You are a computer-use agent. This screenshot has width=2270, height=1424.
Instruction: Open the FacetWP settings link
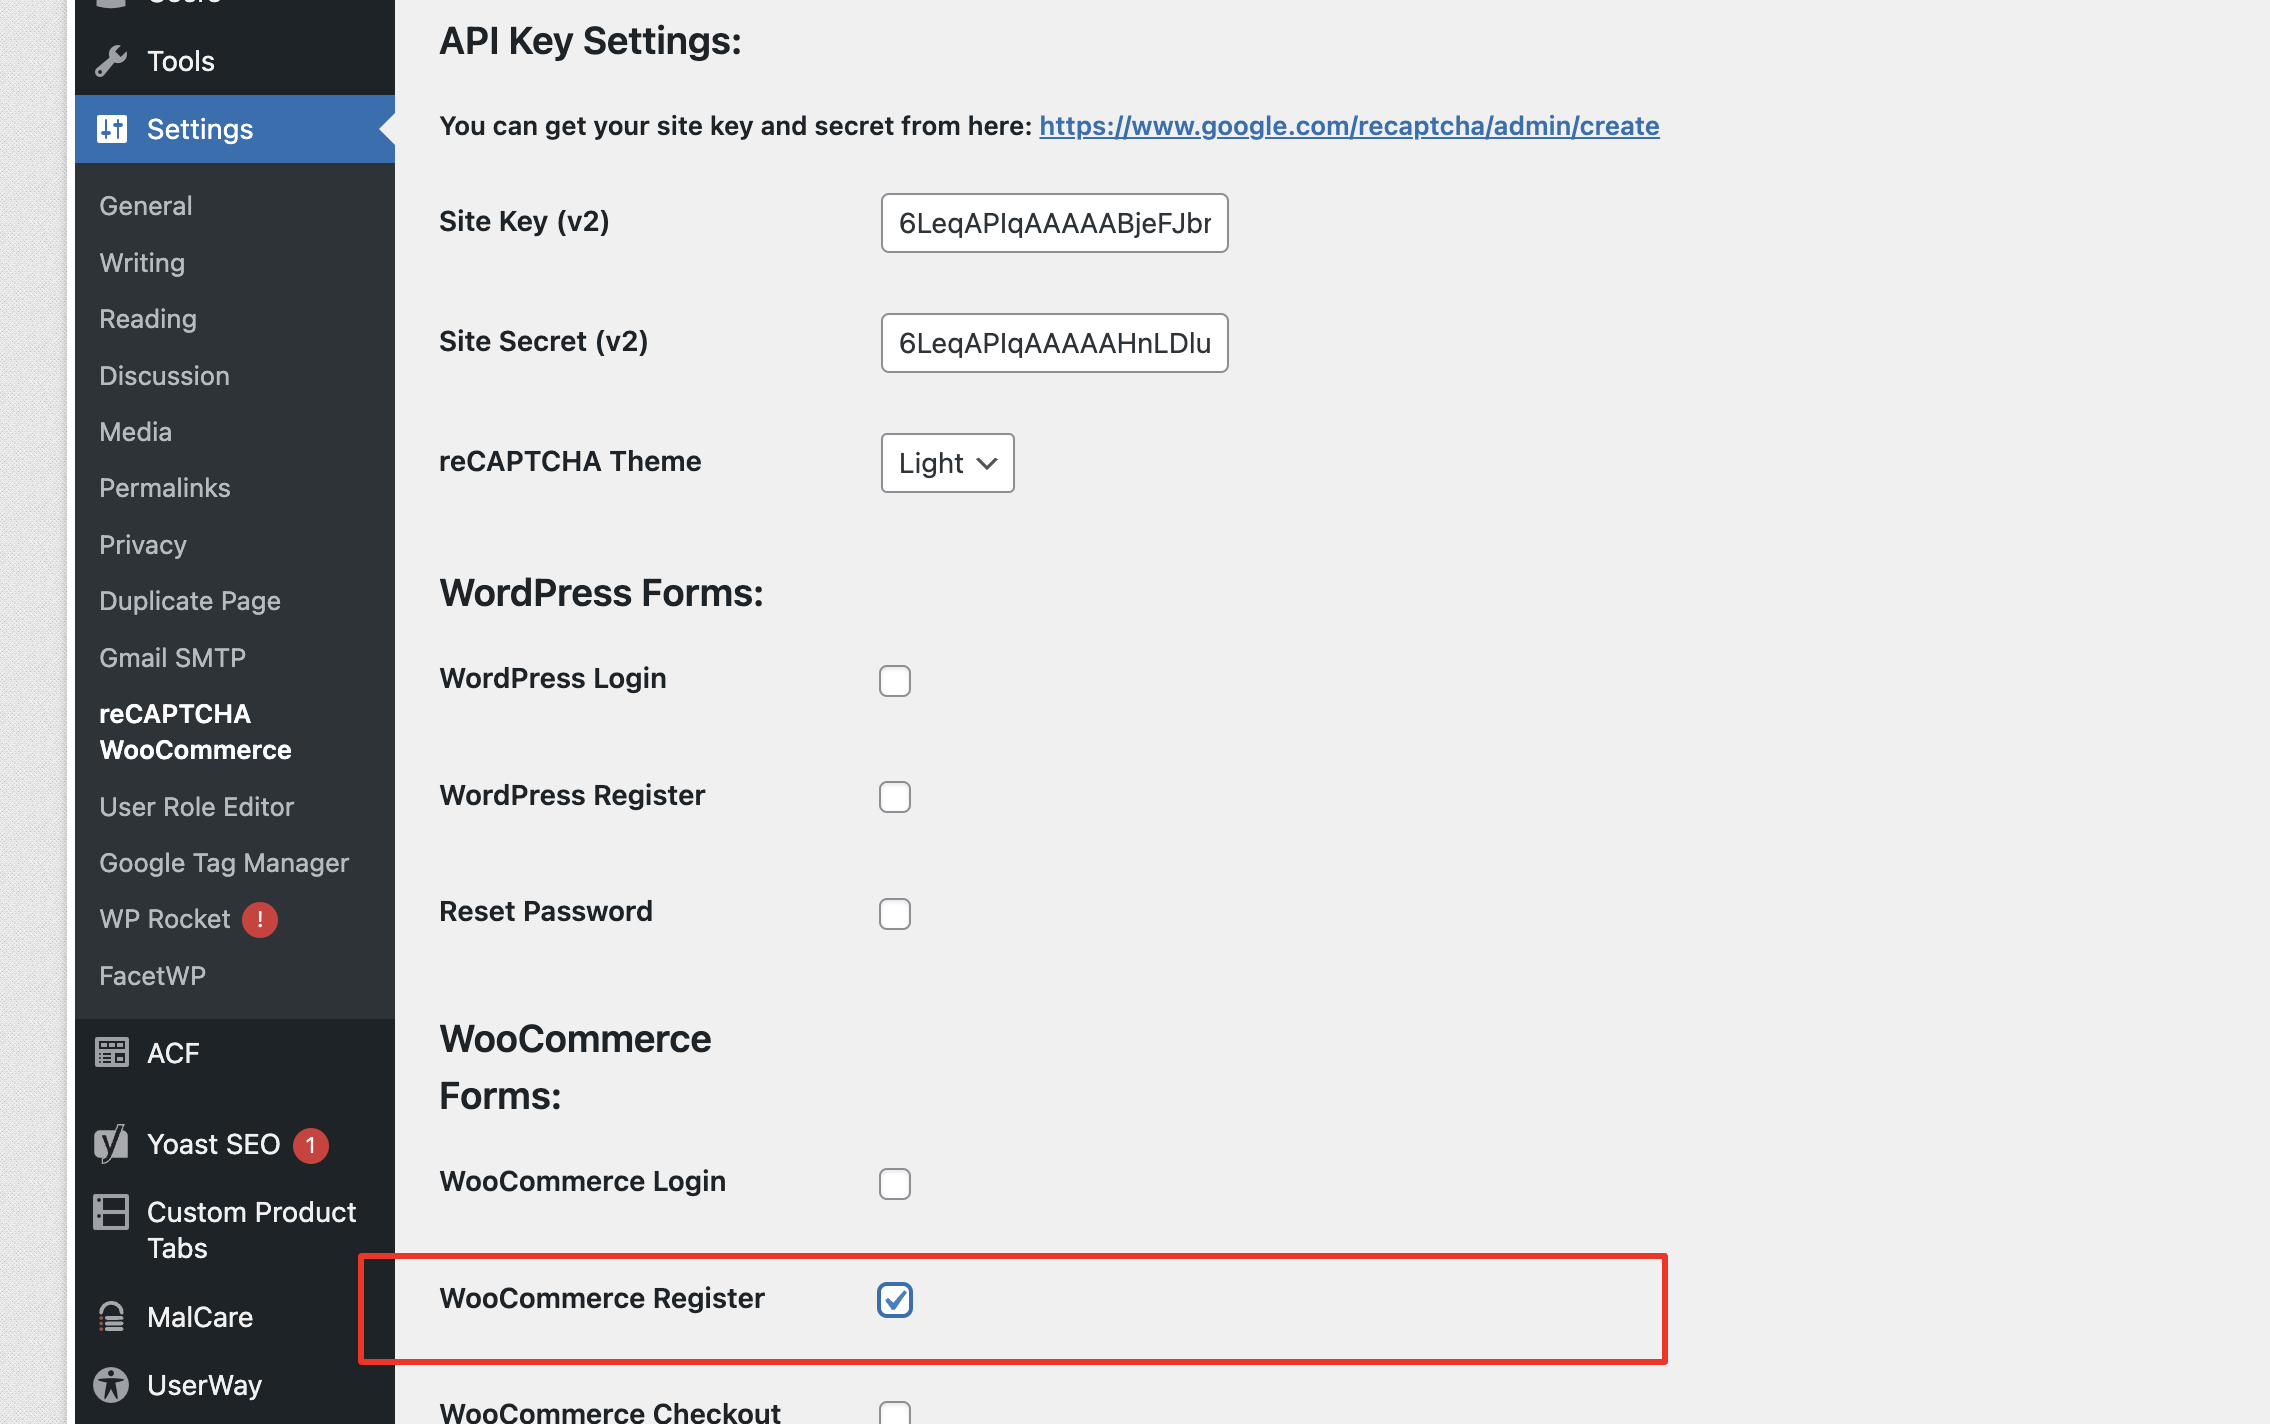coord(152,976)
